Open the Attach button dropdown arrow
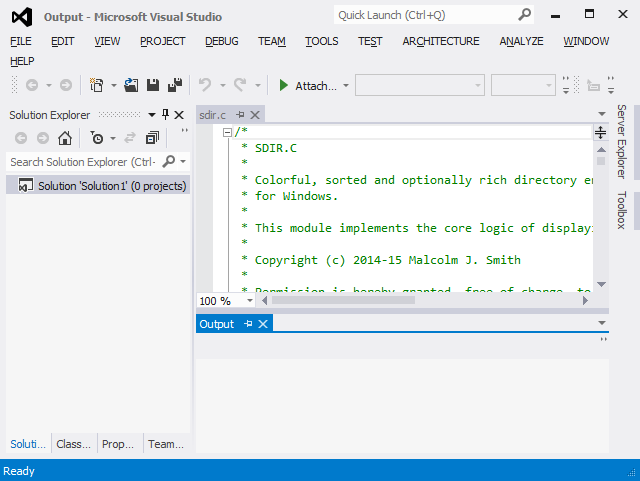 (x=346, y=85)
